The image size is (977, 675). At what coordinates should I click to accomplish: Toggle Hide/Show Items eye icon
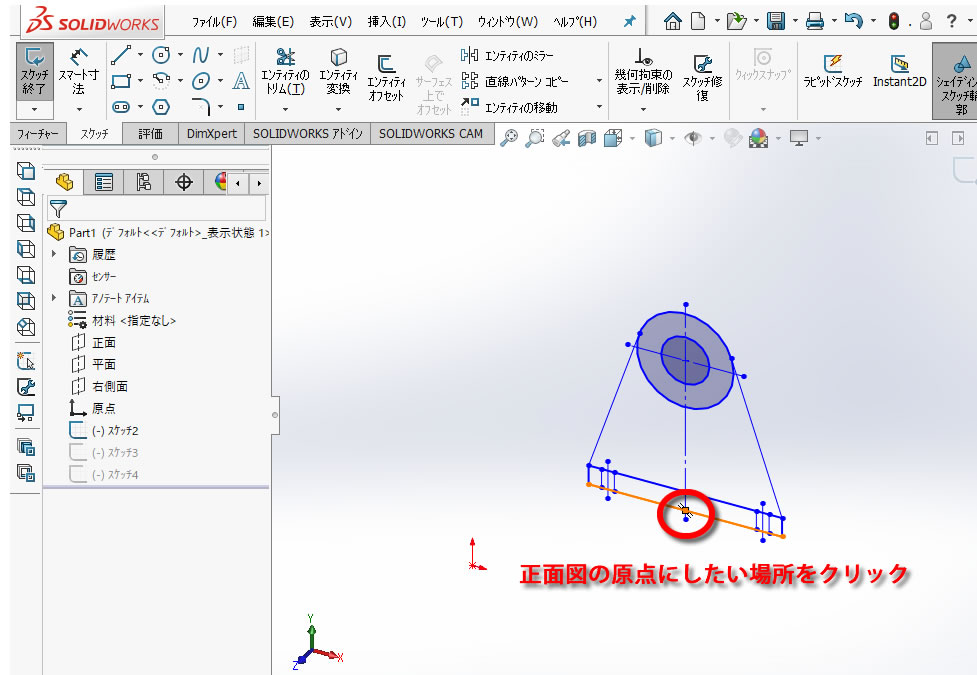click(x=693, y=138)
